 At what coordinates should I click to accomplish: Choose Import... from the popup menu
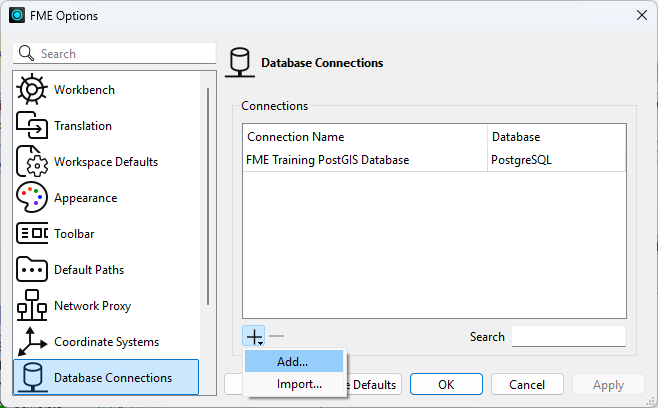(x=294, y=384)
